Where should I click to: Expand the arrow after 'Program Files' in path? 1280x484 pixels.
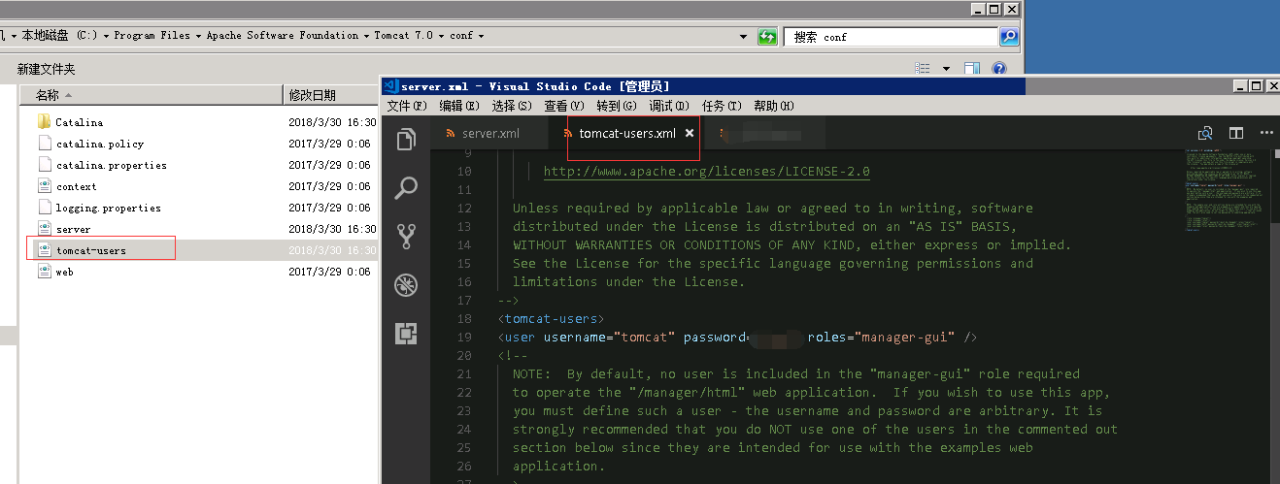(x=198, y=36)
